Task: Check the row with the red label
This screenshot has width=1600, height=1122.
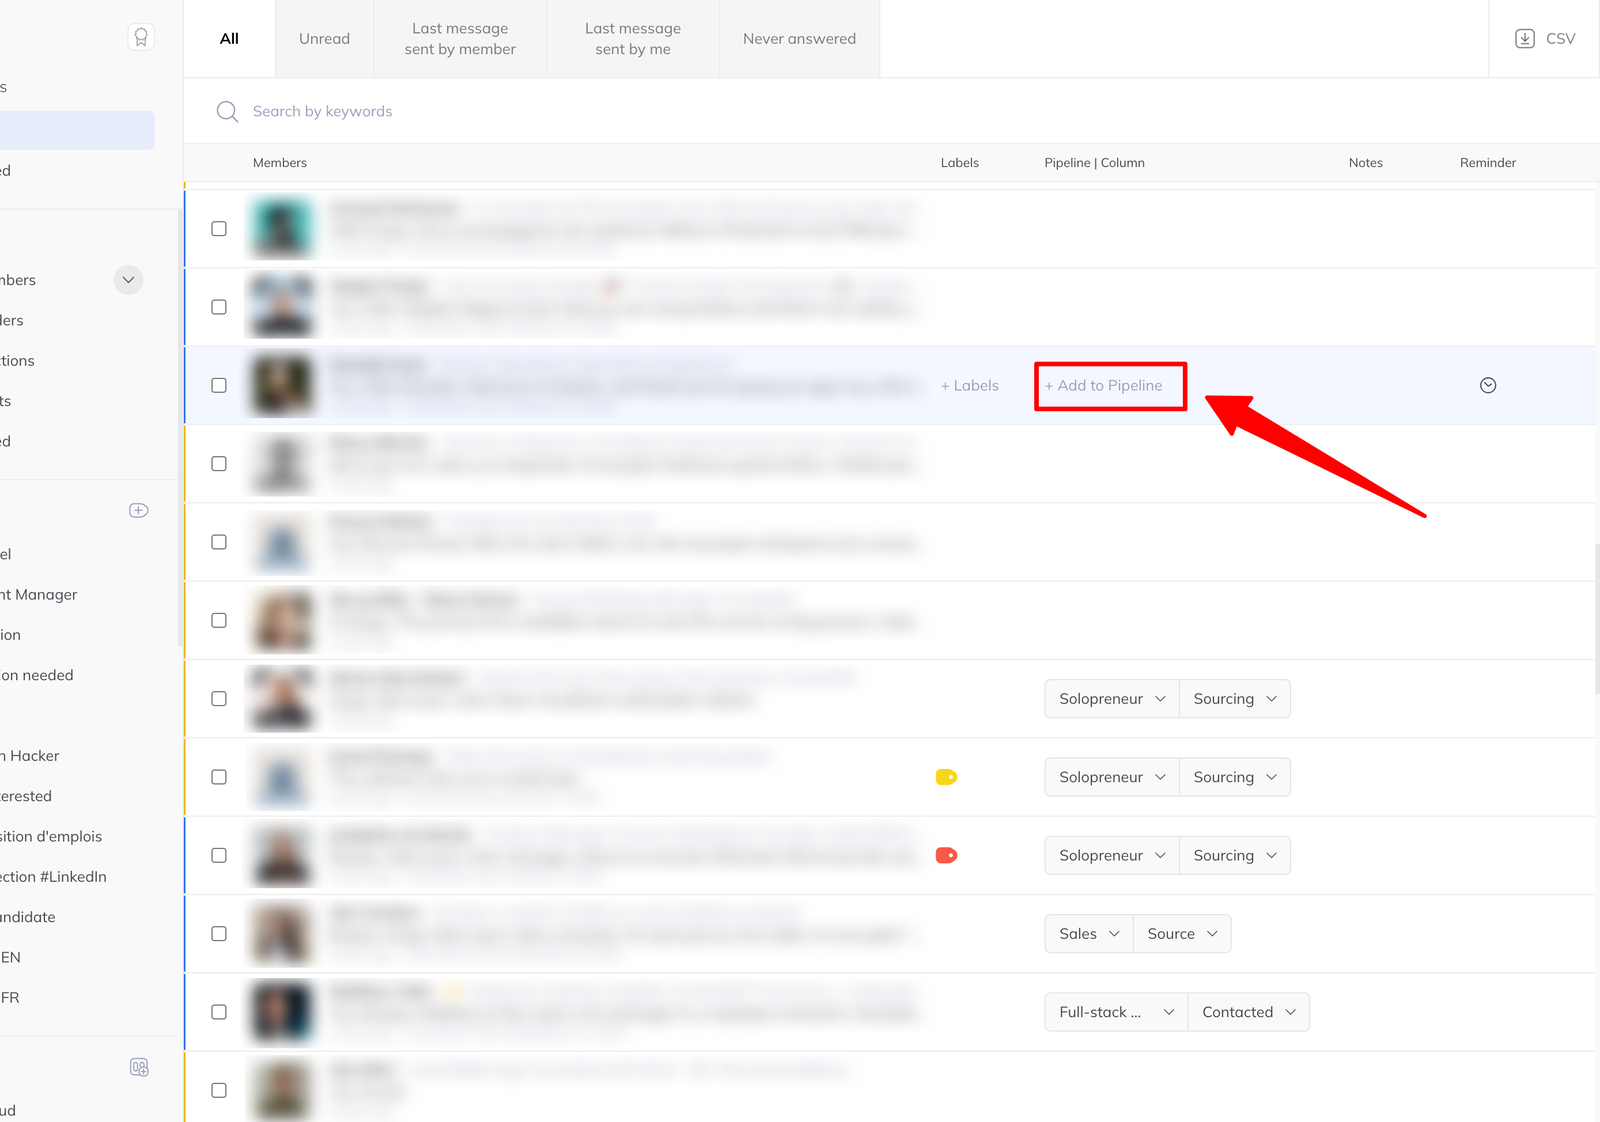Action: point(219,855)
